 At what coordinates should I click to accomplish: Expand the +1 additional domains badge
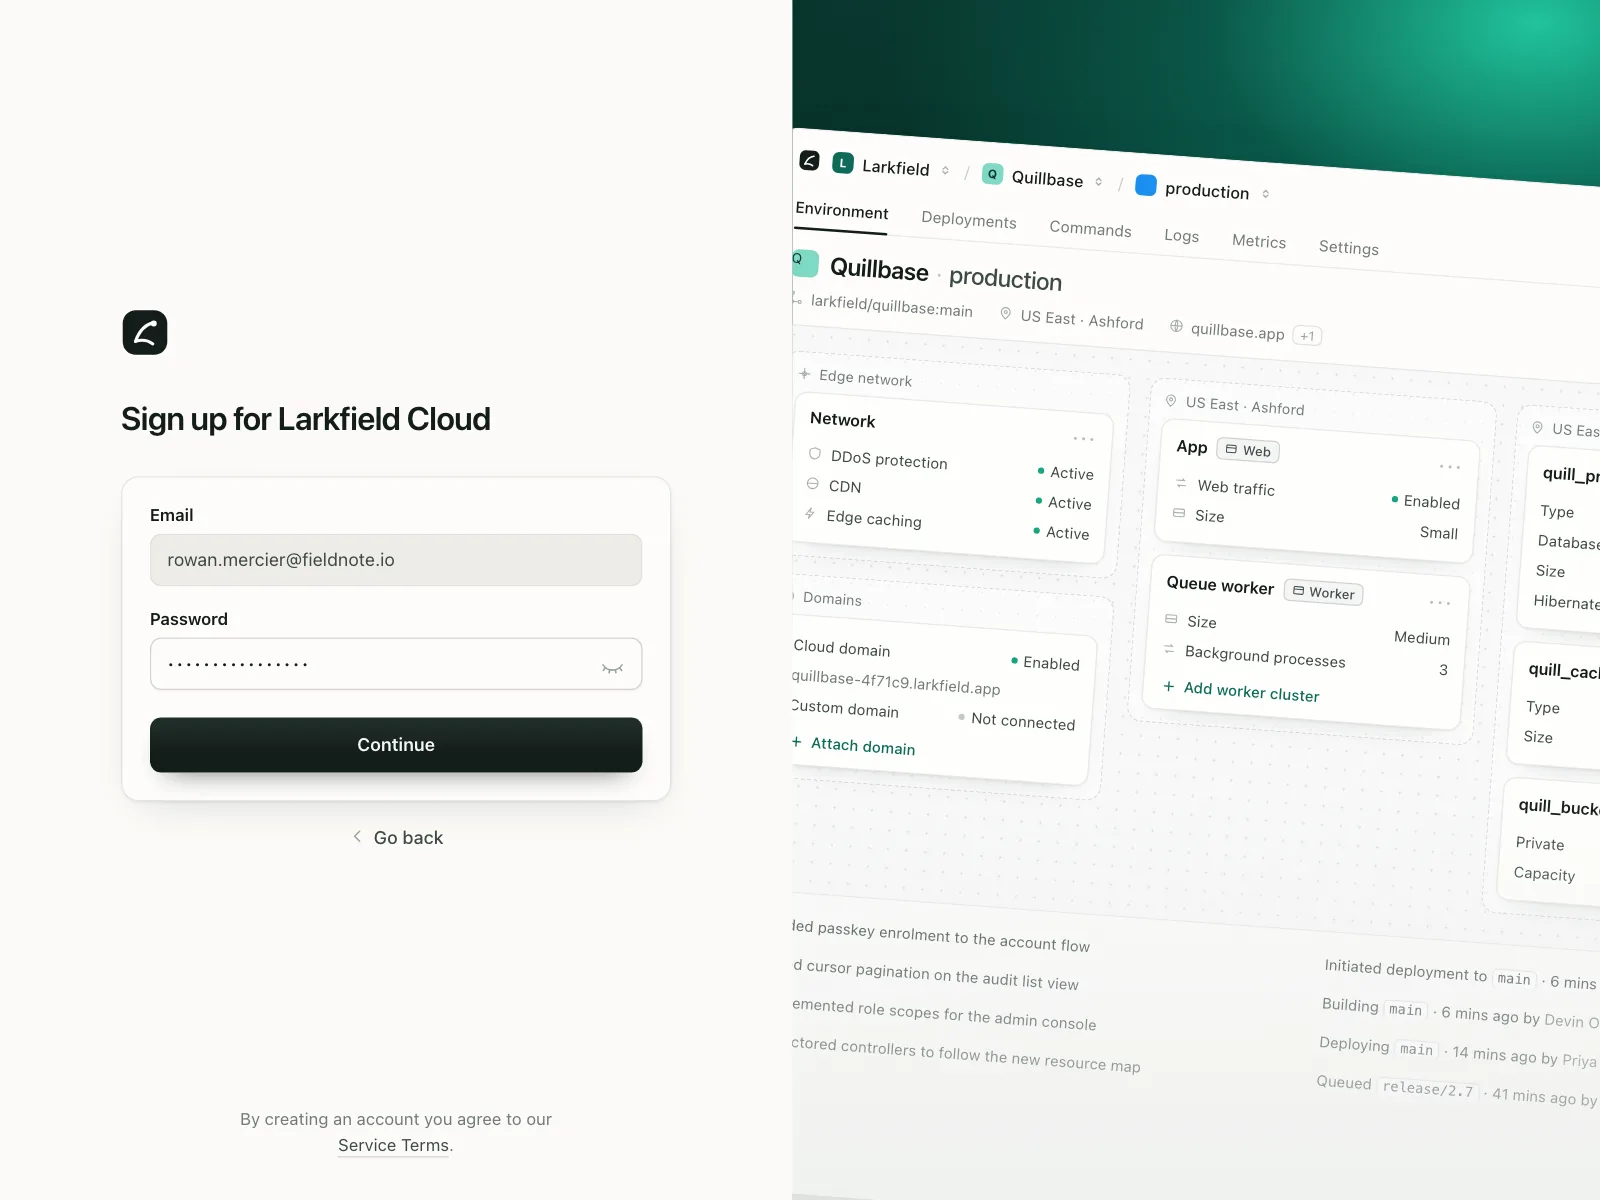coord(1307,336)
